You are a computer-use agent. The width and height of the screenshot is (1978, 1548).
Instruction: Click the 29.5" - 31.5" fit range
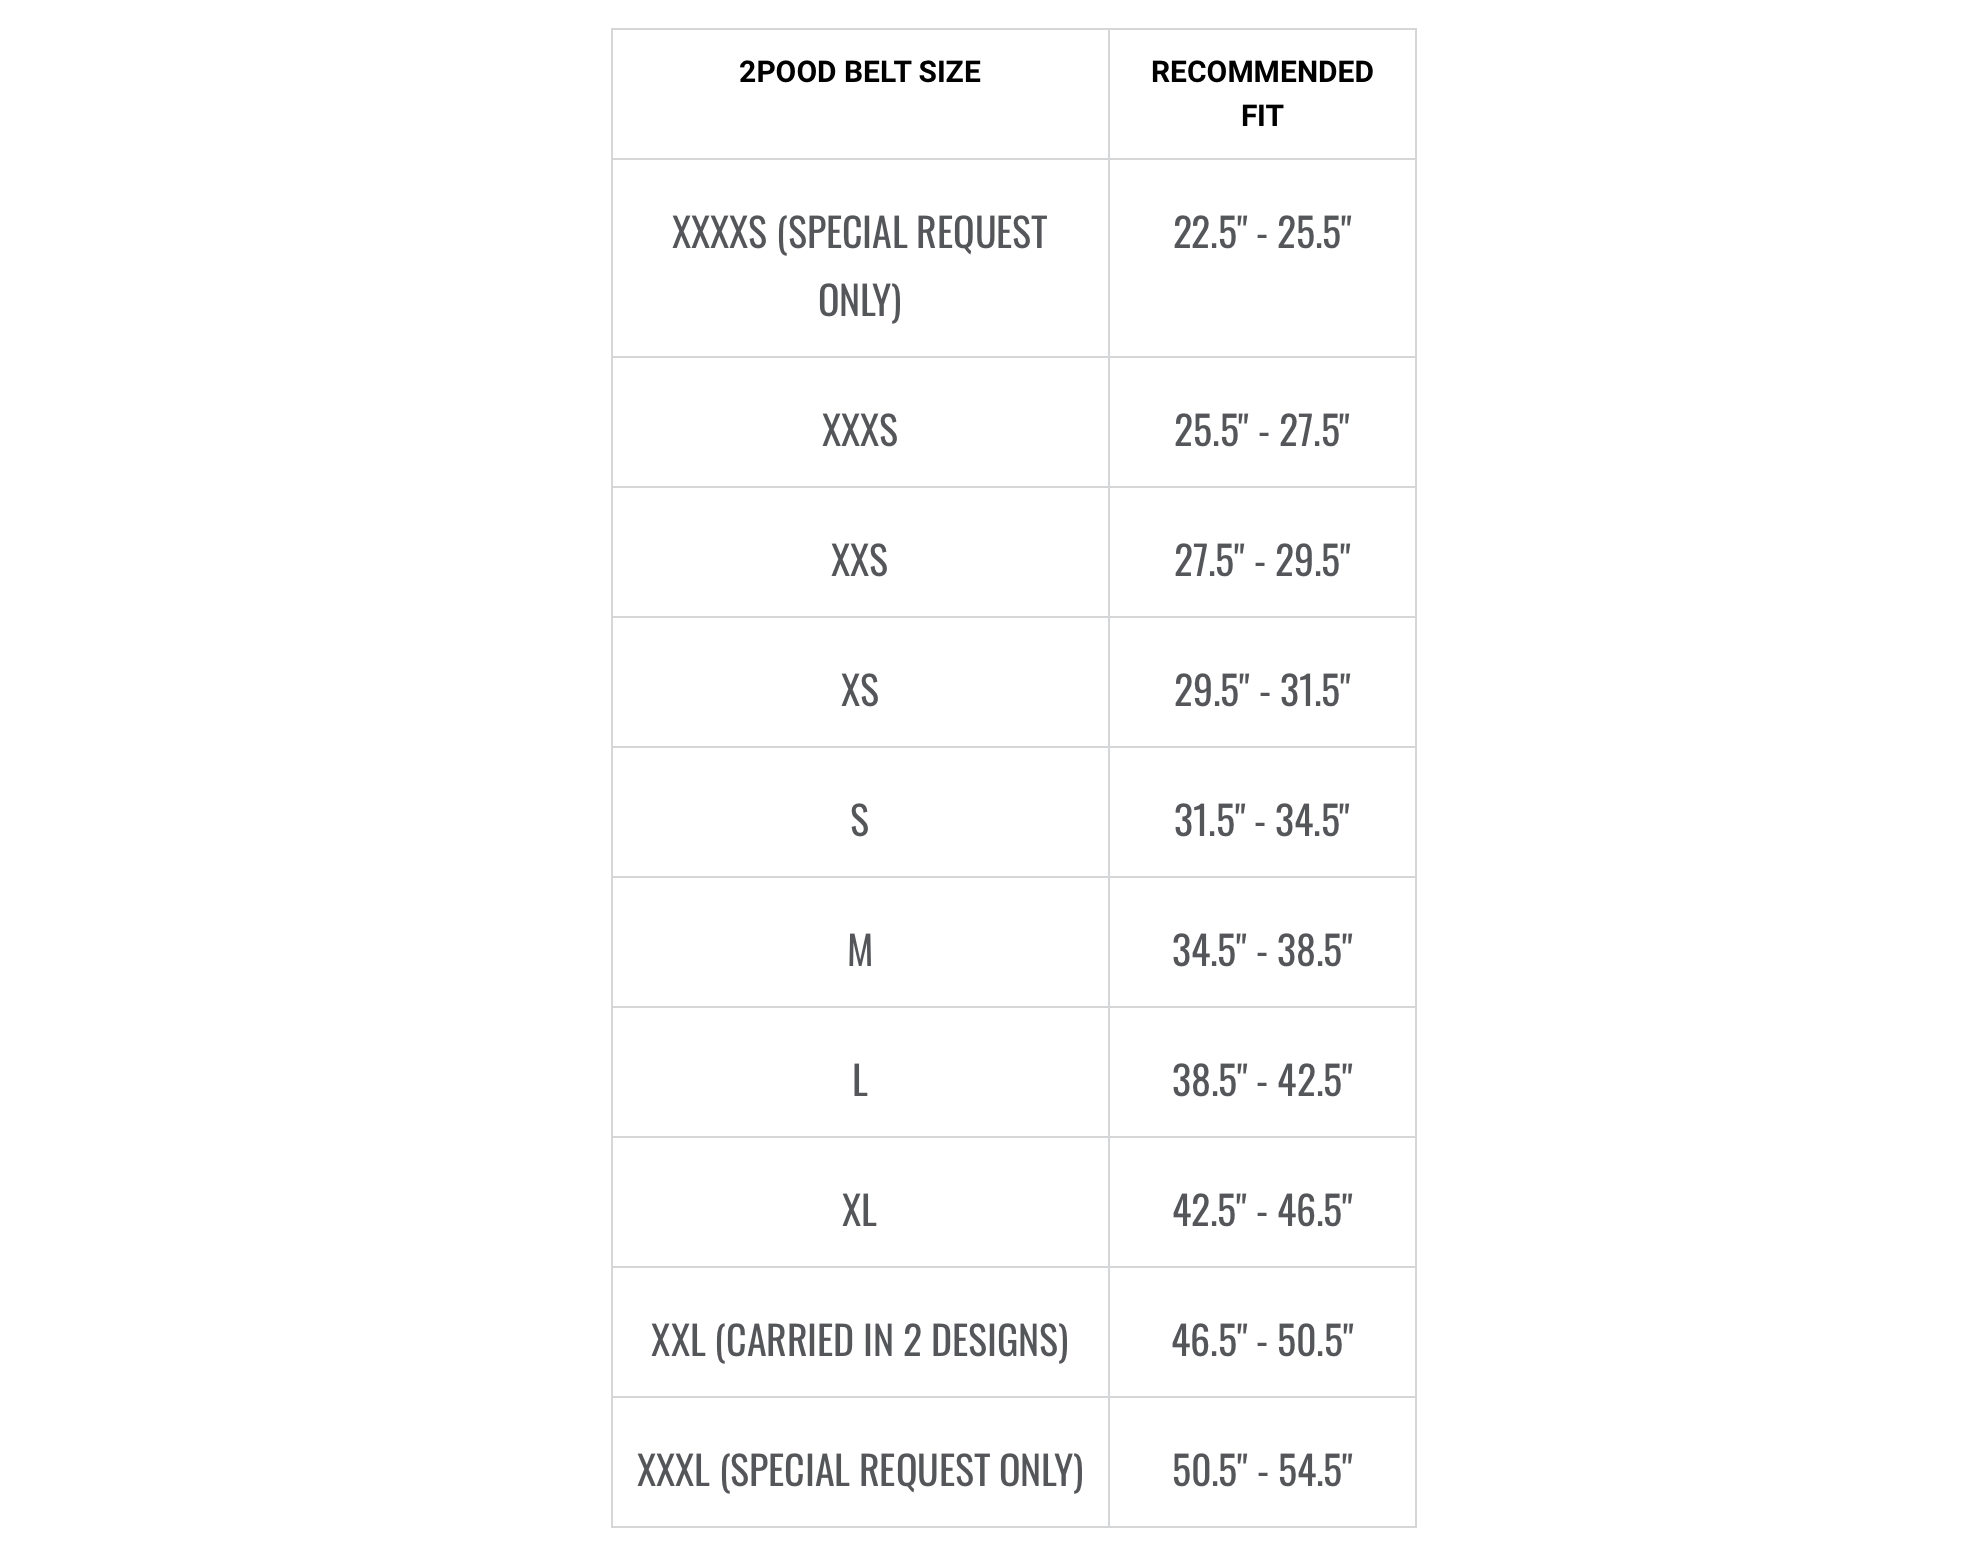point(1262,691)
